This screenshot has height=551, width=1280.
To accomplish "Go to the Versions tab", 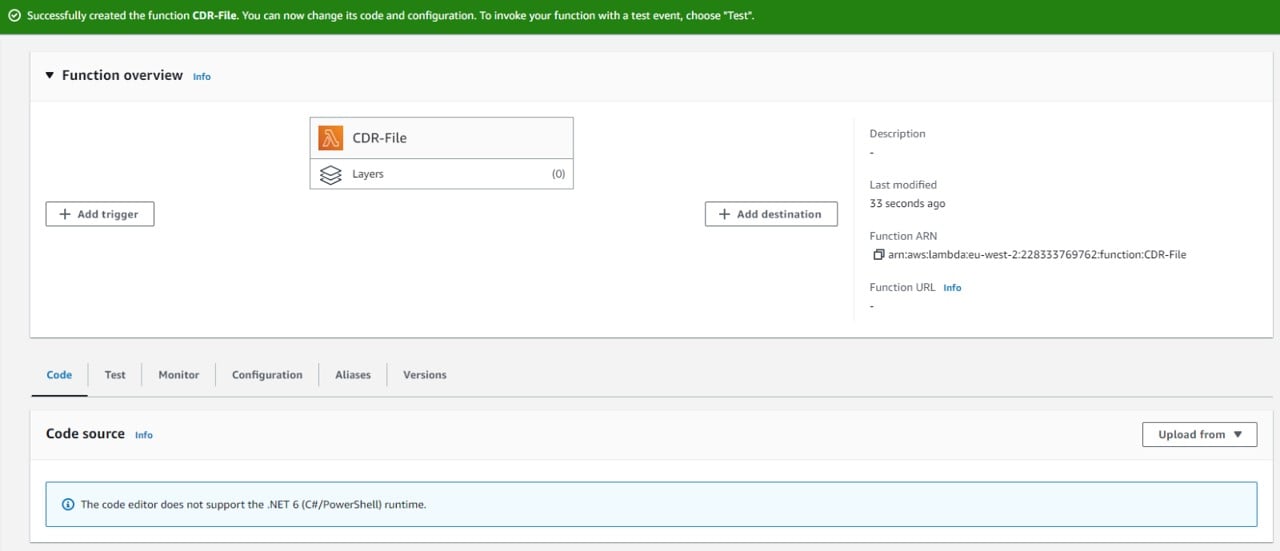I will 425,375.
